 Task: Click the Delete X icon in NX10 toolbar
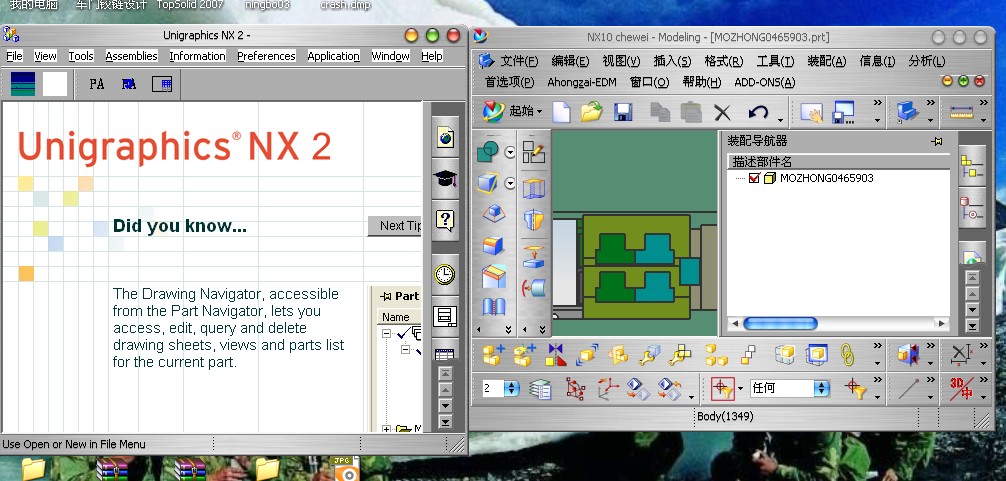[x=722, y=113]
